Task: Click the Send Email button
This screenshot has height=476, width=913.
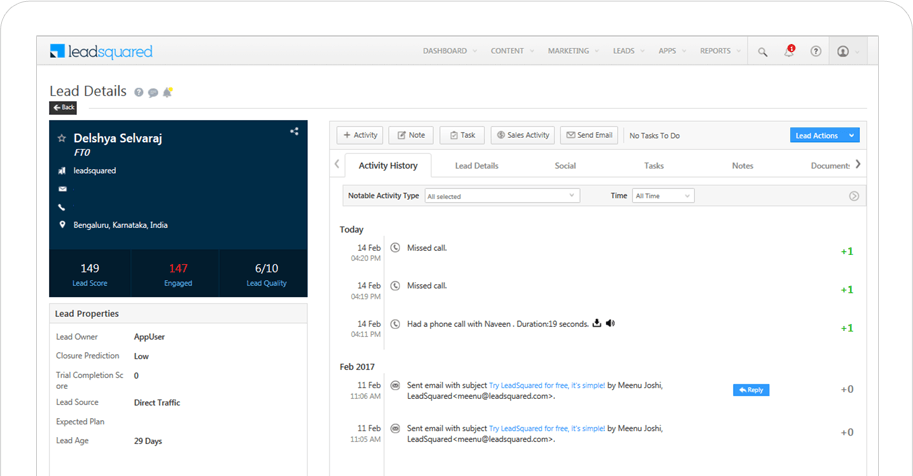Action: pyautogui.click(x=588, y=135)
